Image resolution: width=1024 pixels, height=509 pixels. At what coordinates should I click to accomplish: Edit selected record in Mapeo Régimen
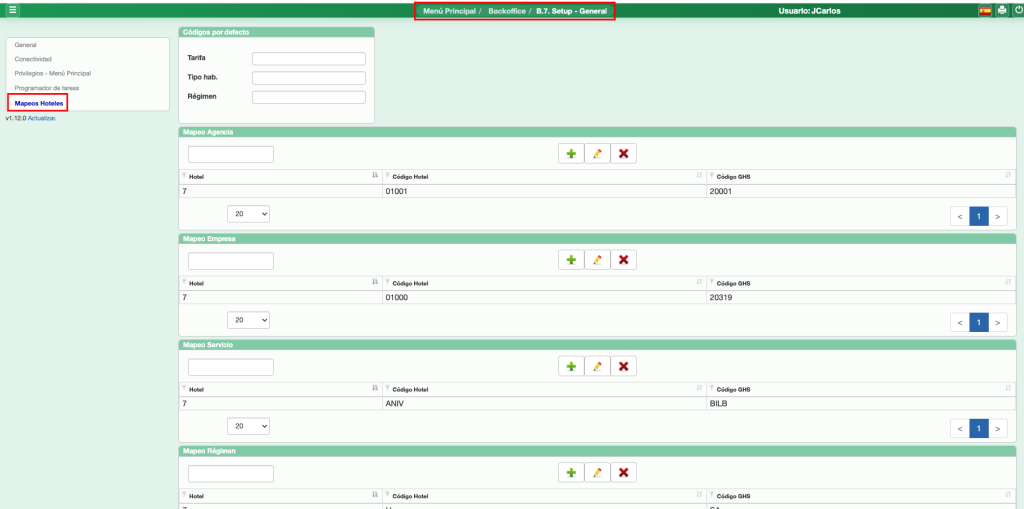(x=597, y=472)
